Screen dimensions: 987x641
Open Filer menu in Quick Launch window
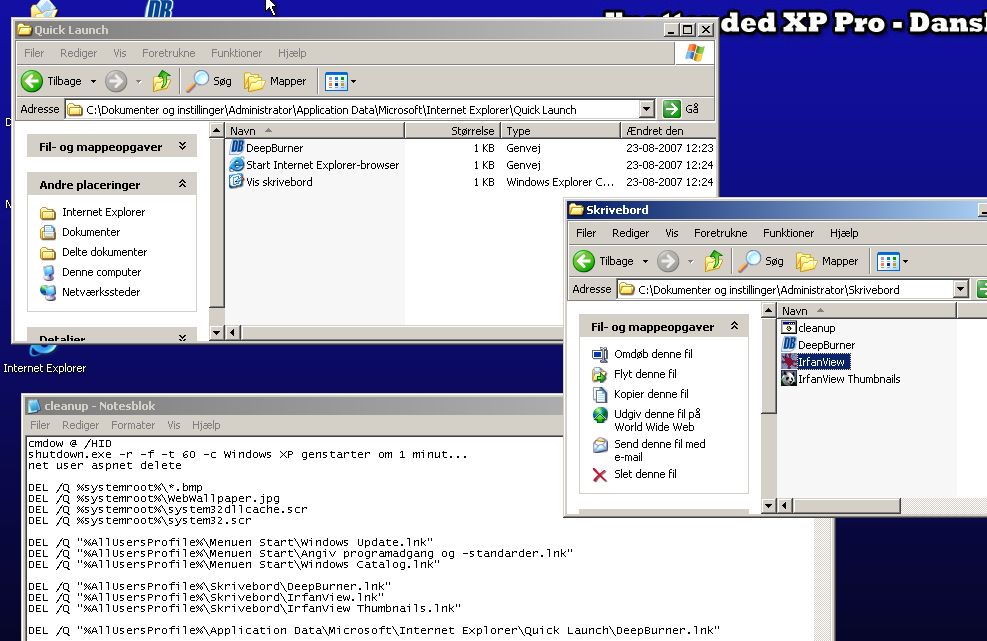coord(34,53)
